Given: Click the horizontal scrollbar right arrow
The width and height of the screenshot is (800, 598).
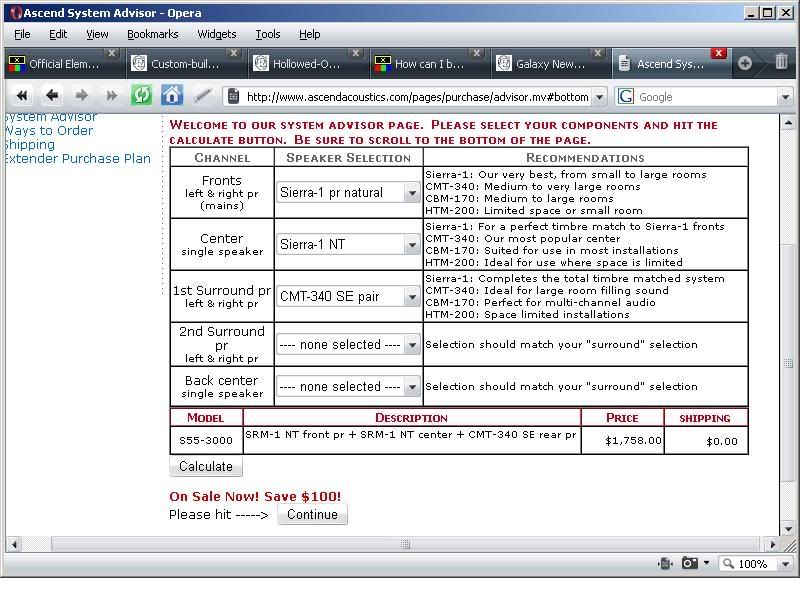Looking at the screenshot, I should click(773, 544).
